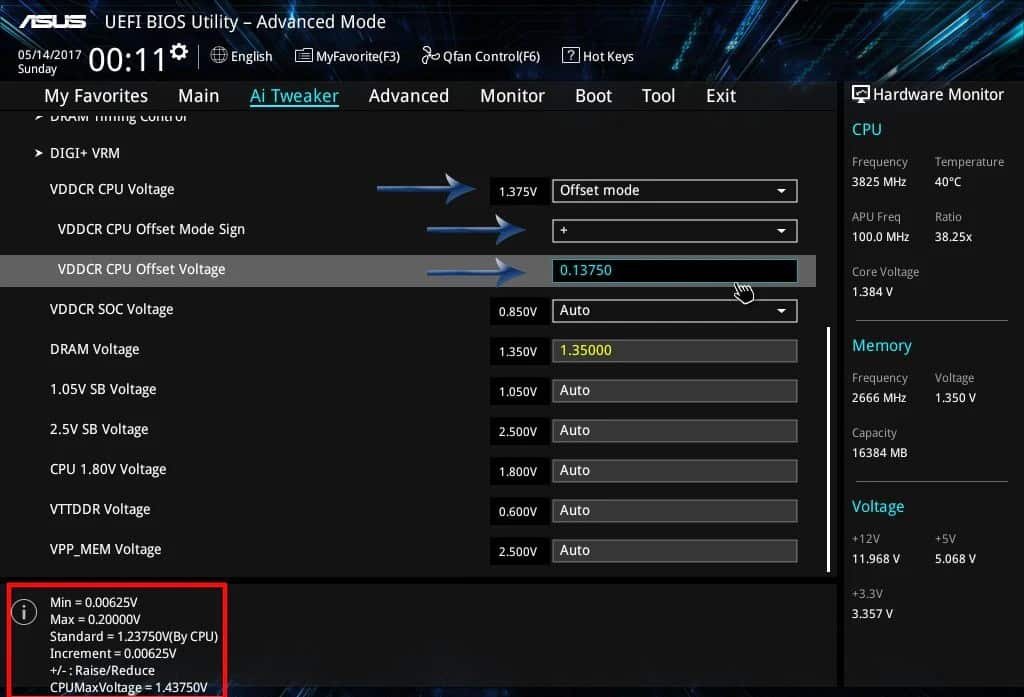Viewport: 1024px width, 697px height.
Task: Open the VDDCR SOC Voltage dropdown
Action: click(674, 310)
